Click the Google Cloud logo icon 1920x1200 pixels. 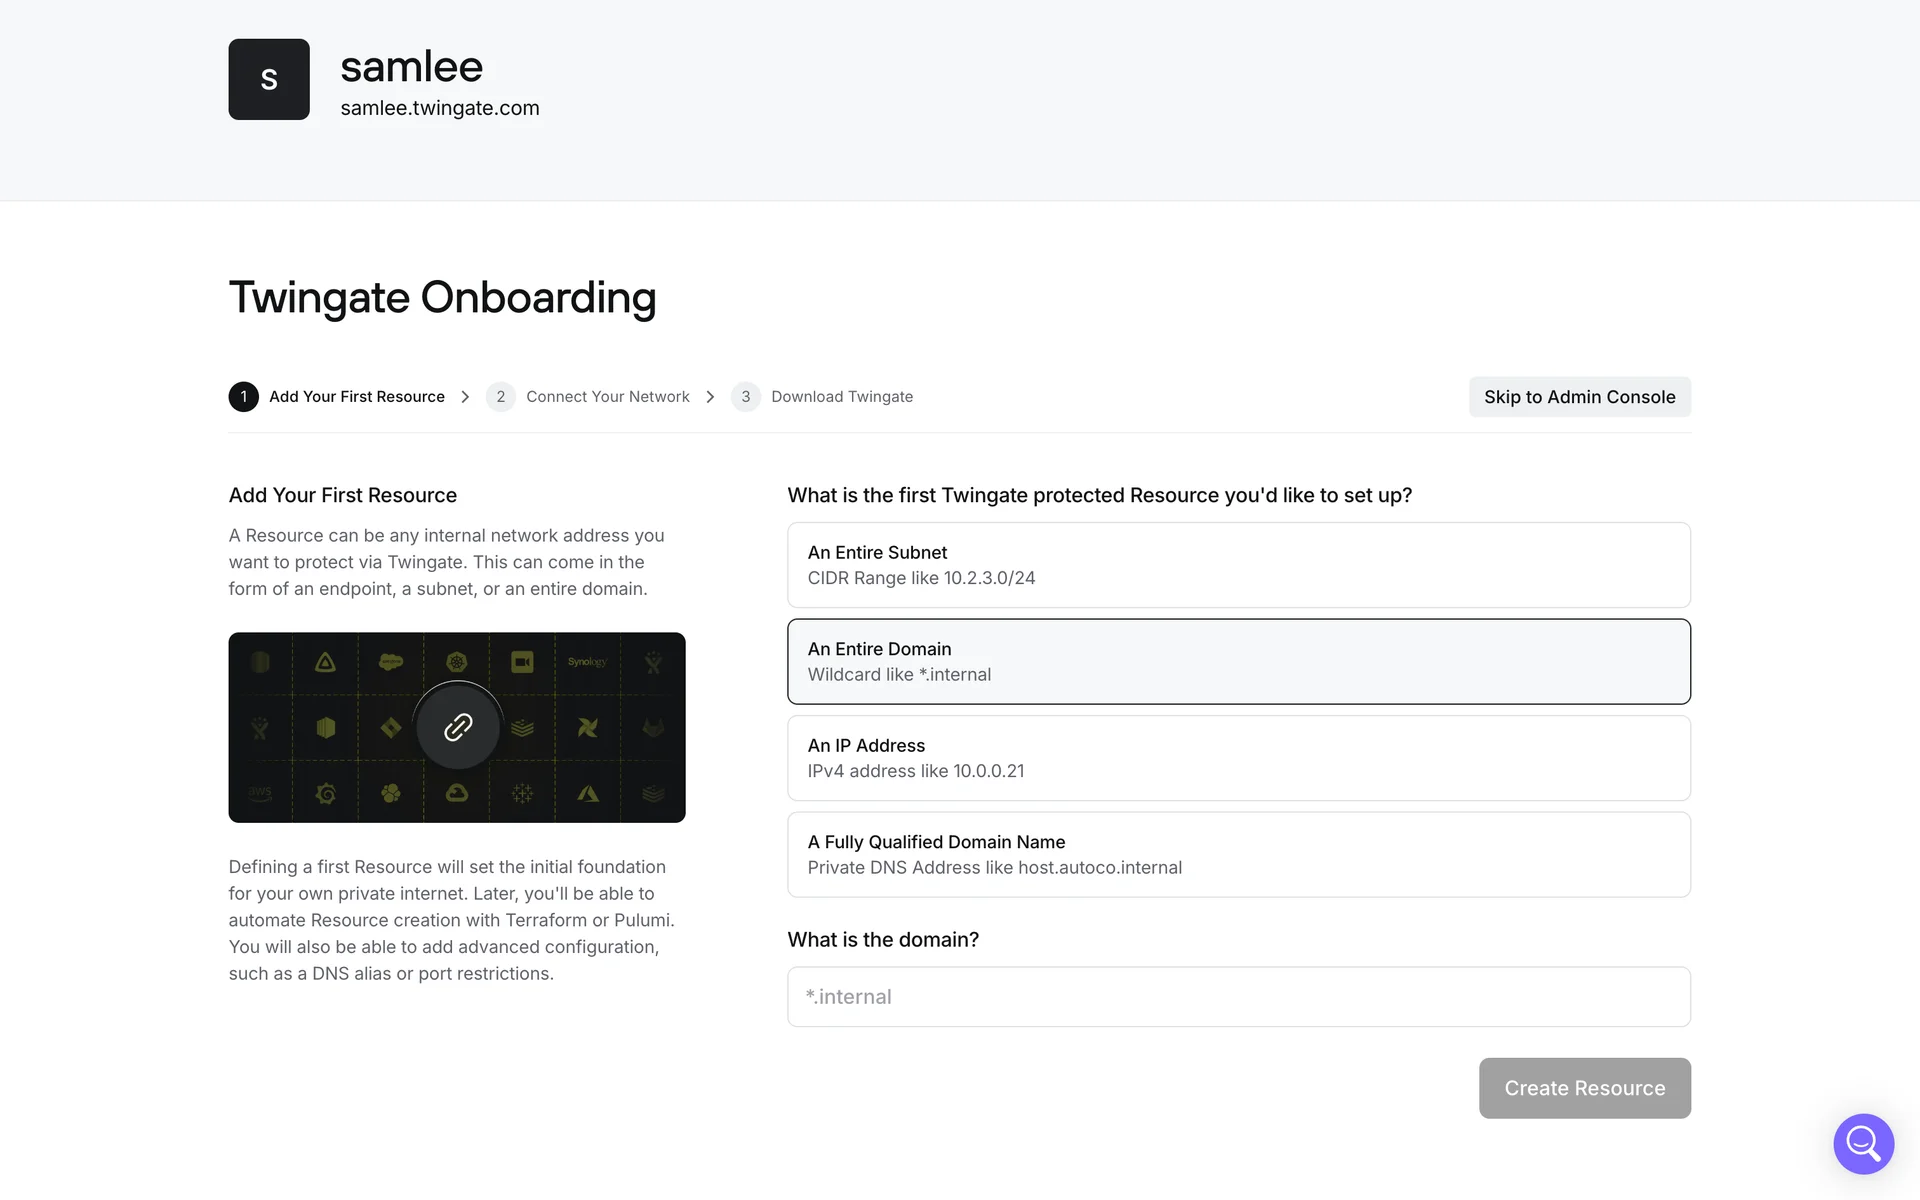pos(457,793)
